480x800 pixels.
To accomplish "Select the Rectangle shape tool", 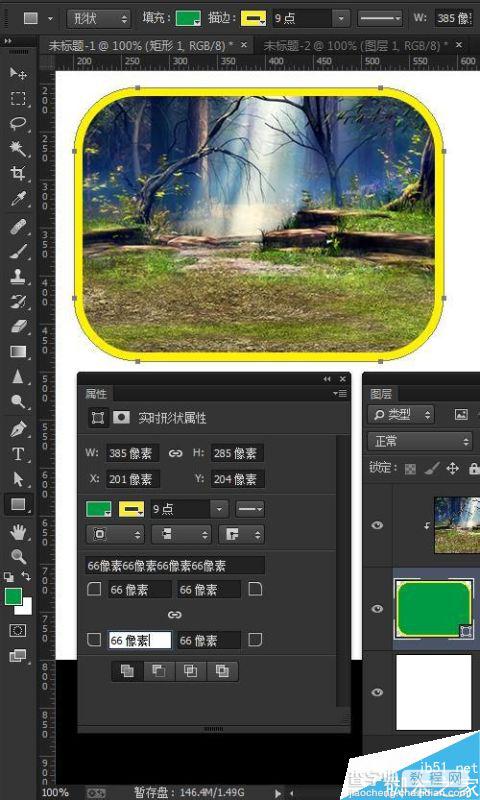I will (x=18, y=504).
